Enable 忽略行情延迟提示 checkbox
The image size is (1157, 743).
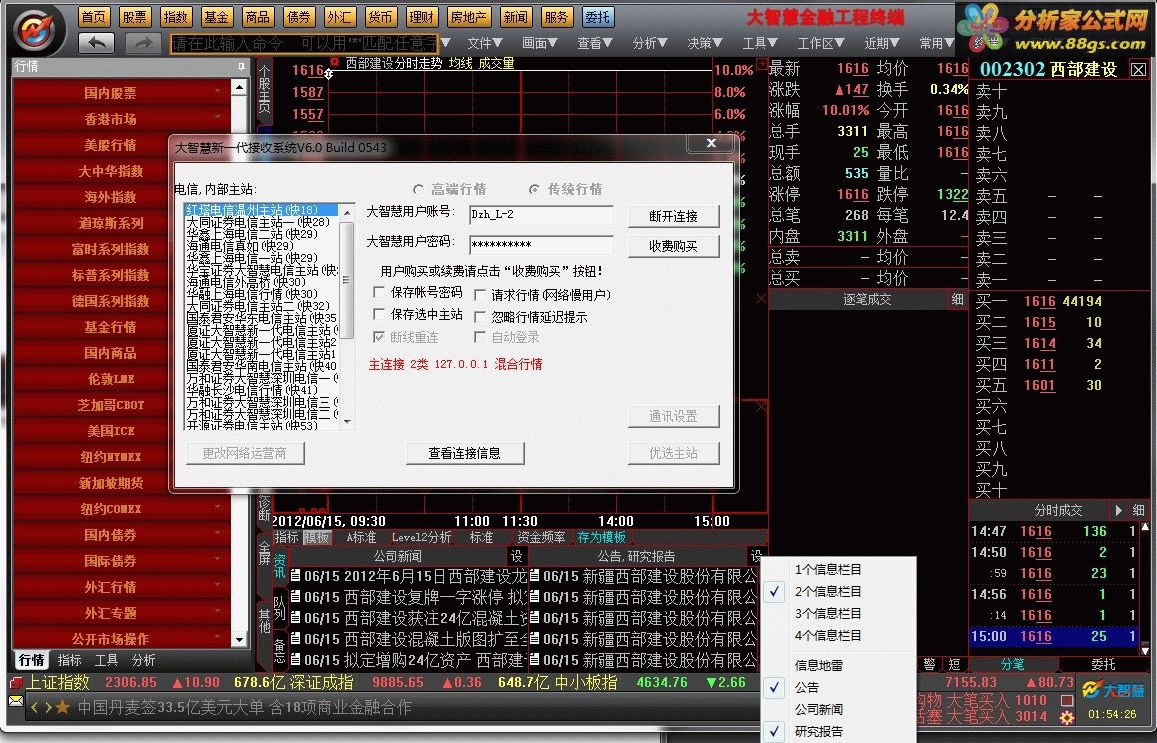click(480, 317)
